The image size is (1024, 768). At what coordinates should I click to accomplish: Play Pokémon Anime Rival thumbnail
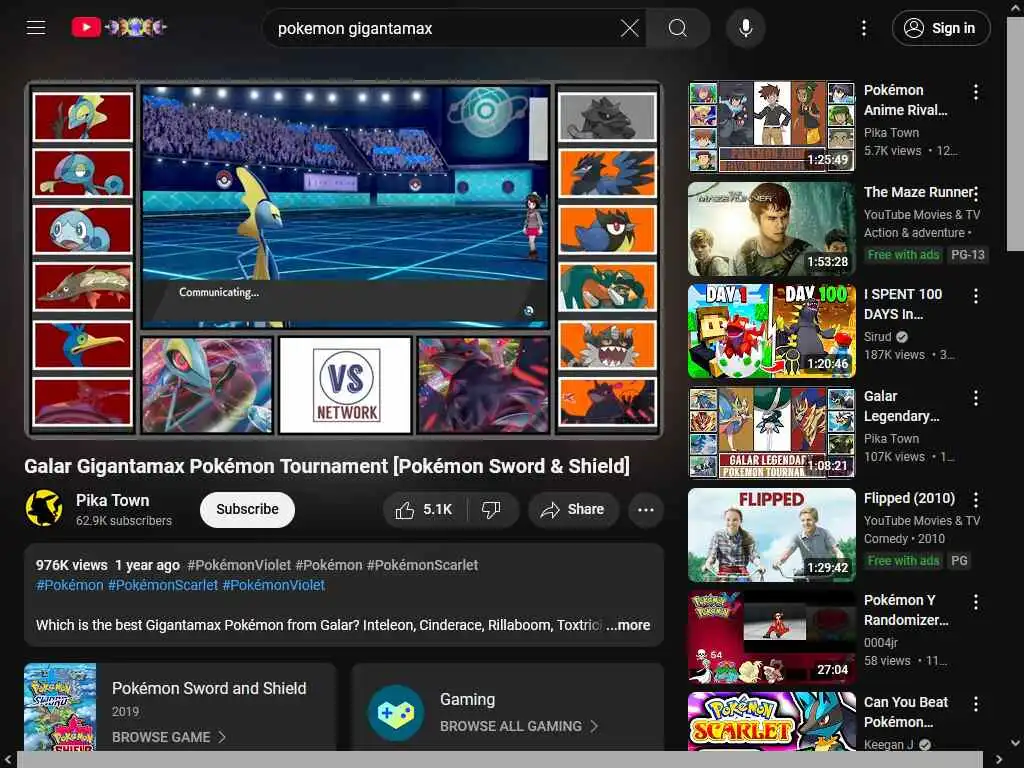tap(772, 127)
